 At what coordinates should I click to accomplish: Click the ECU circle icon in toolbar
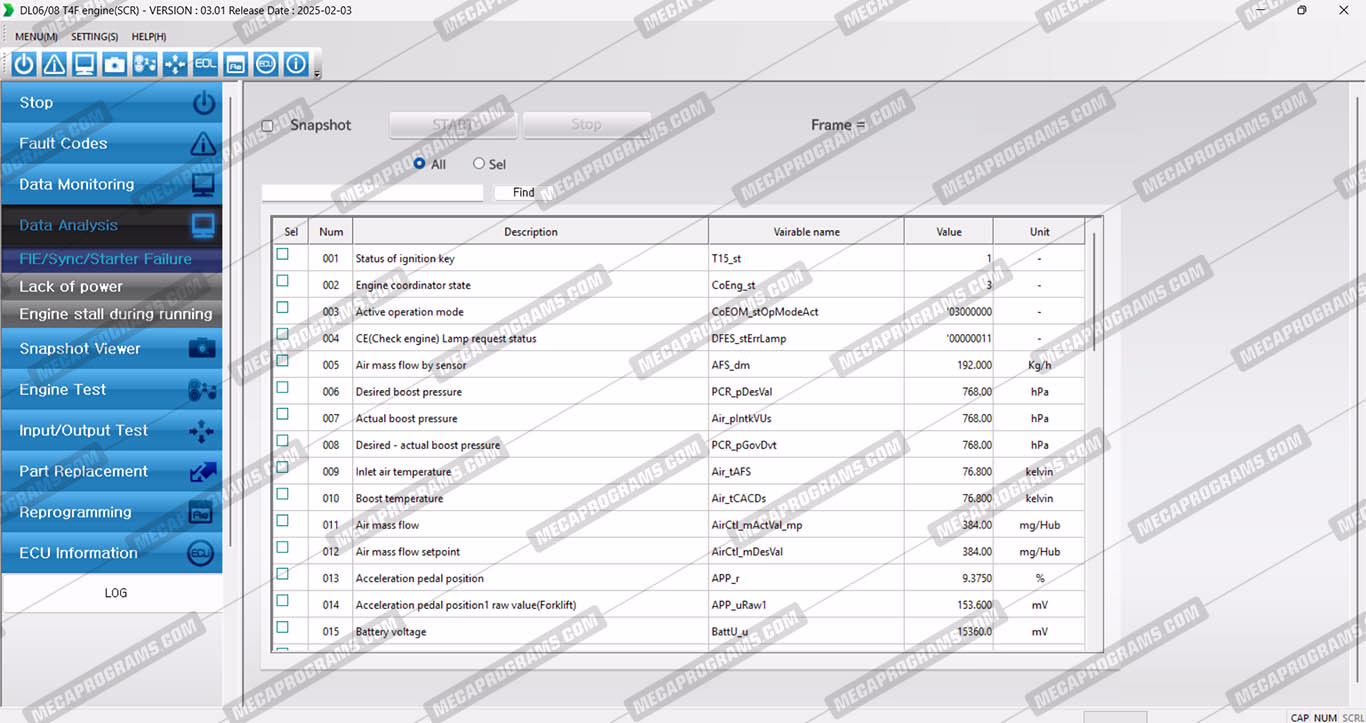click(265, 65)
